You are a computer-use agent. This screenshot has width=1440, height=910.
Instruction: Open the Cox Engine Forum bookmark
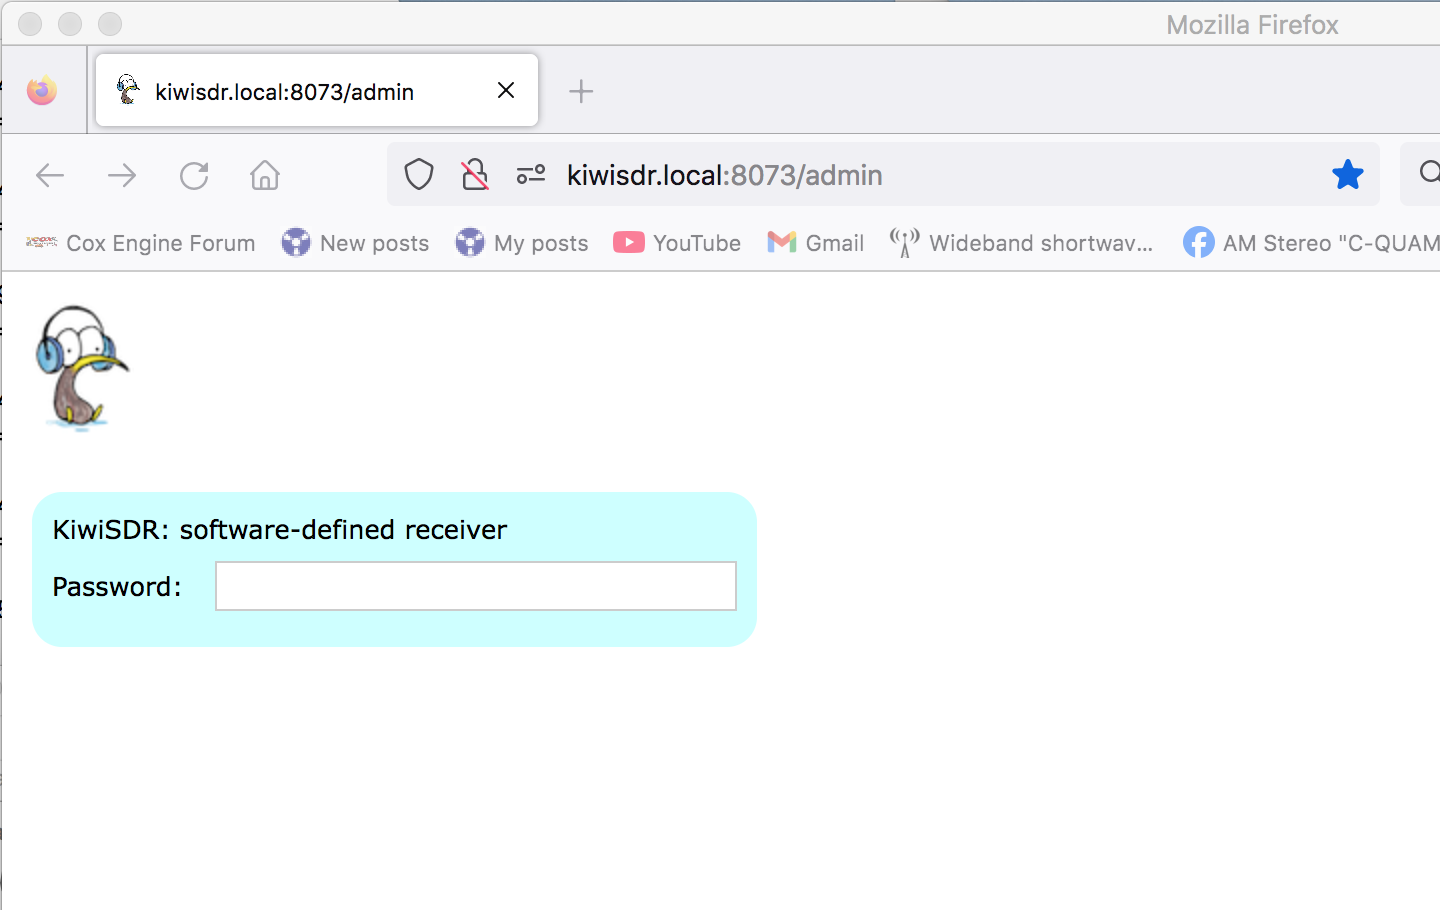pos(140,243)
